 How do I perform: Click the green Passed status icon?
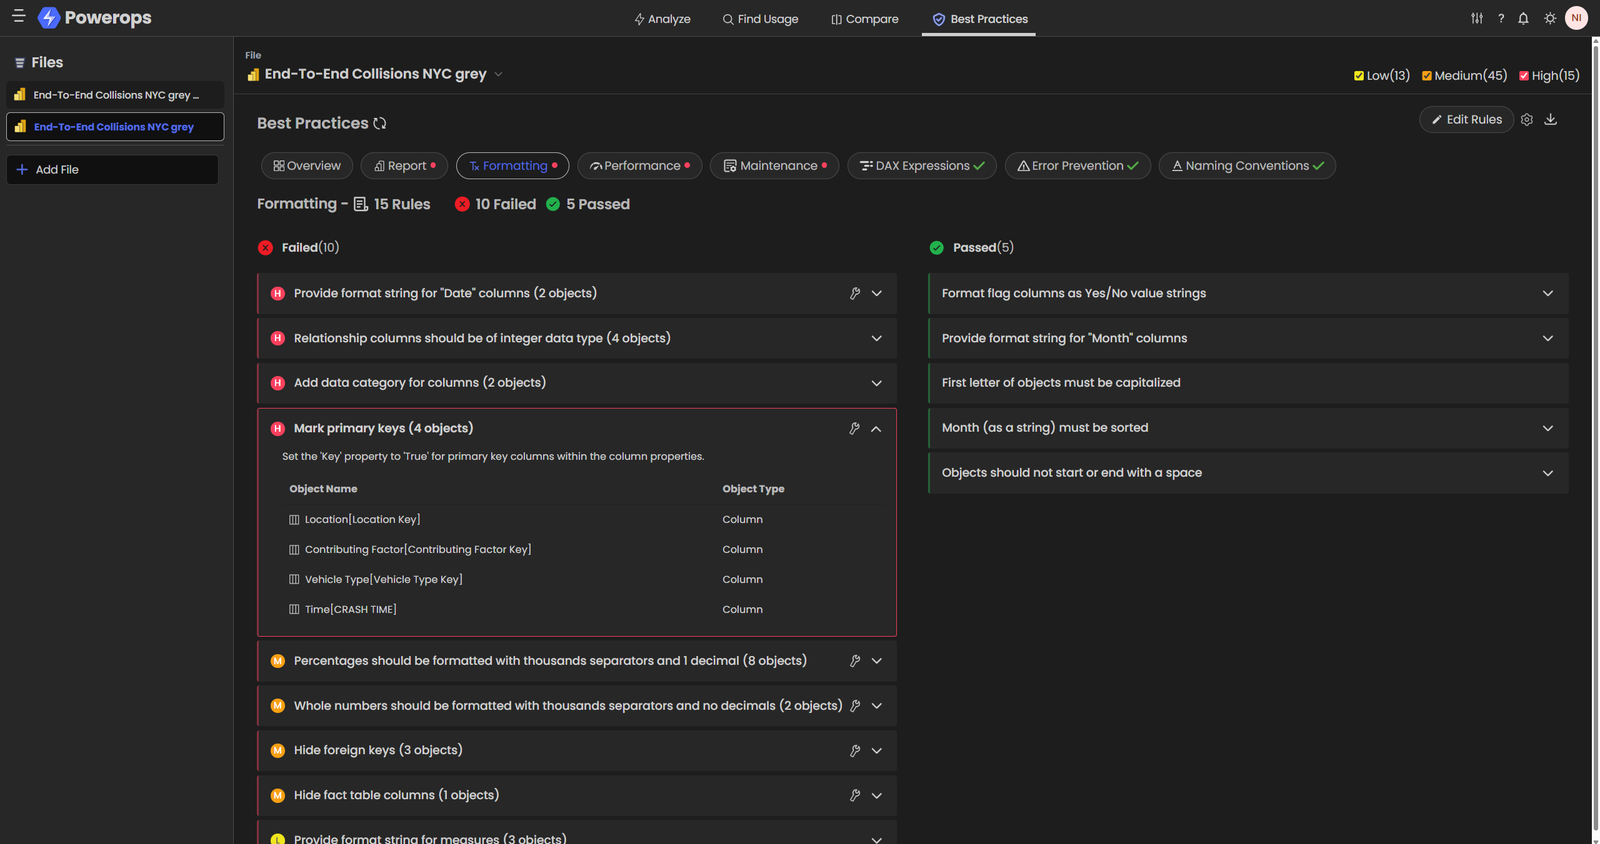coord(937,248)
